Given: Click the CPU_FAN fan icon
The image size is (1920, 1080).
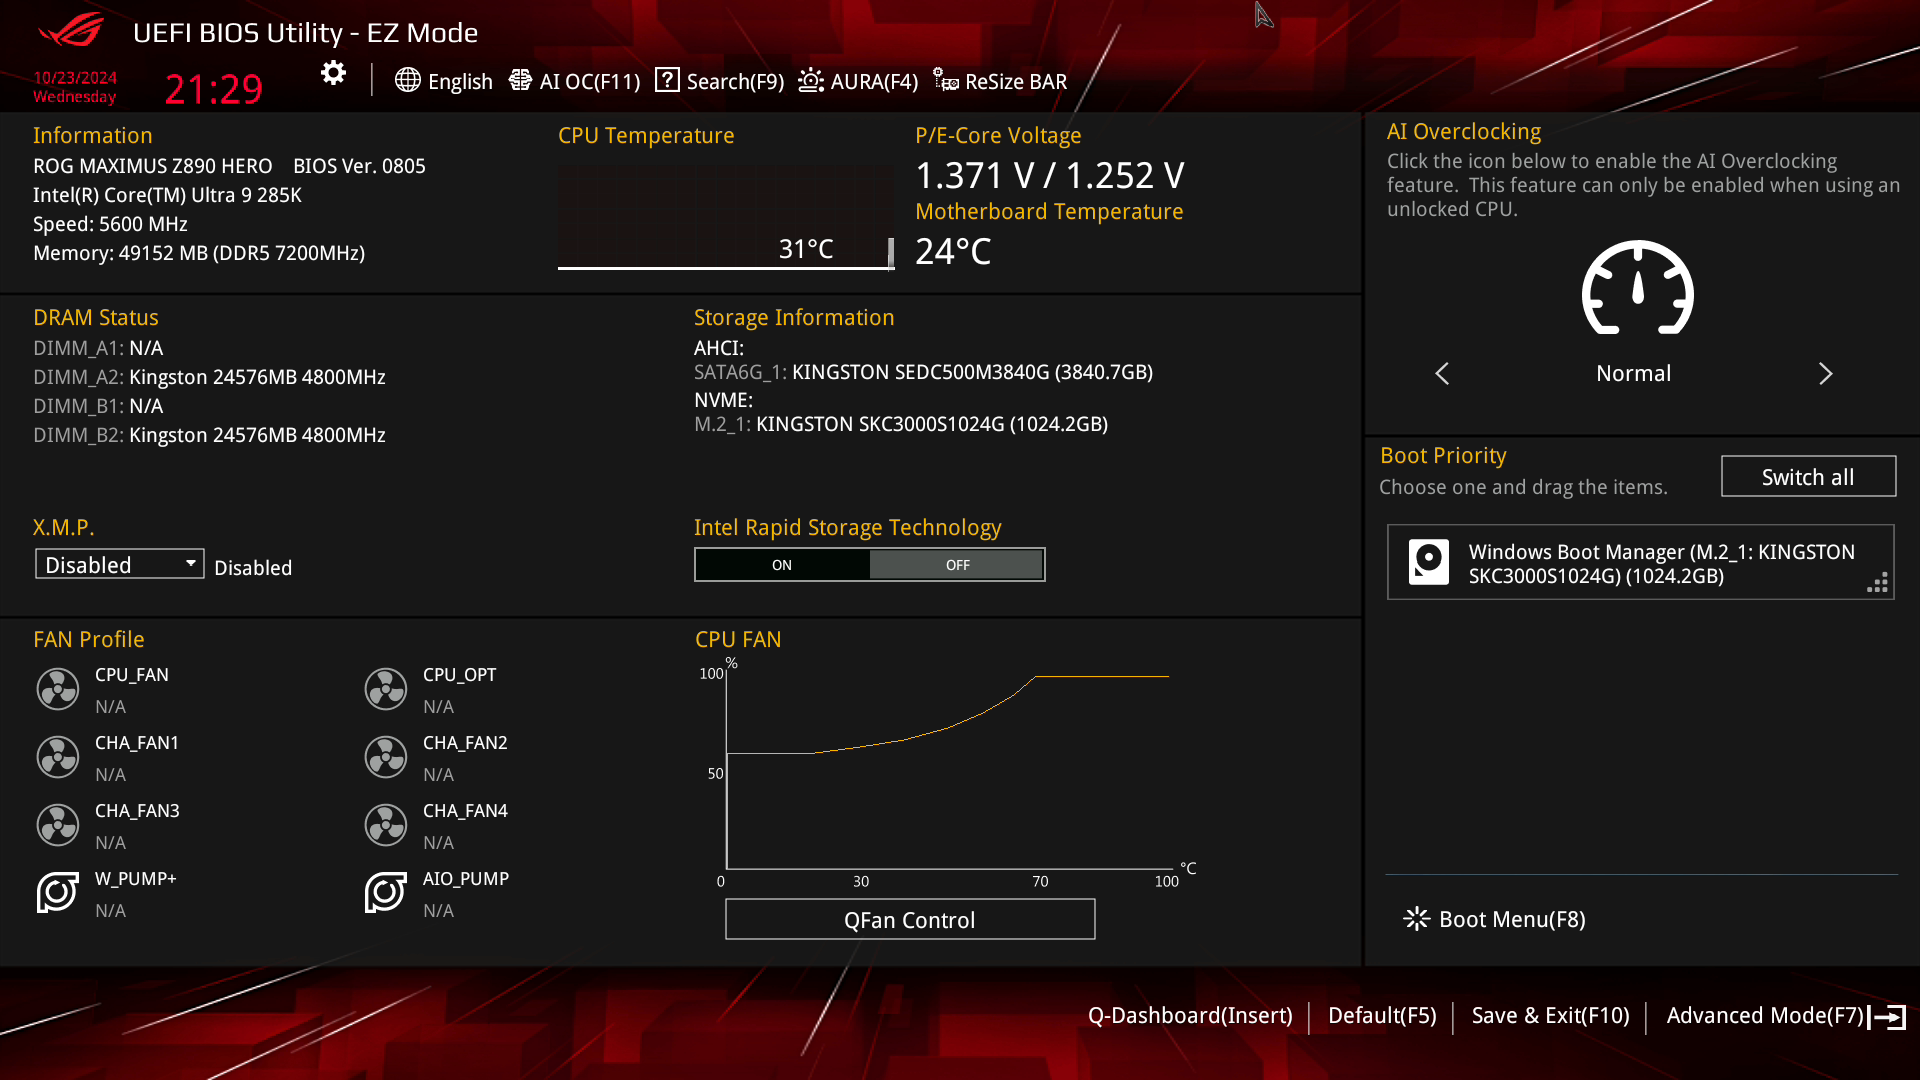Looking at the screenshot, I should coord(58,689).
